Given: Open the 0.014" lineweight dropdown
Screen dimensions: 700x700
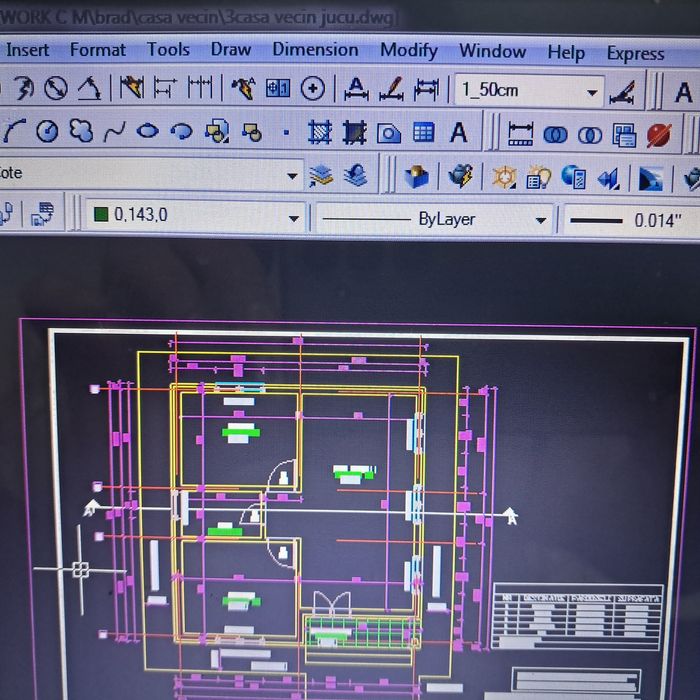Looking at the screenshot, I should pyautogui.click(x=630, y=221).
